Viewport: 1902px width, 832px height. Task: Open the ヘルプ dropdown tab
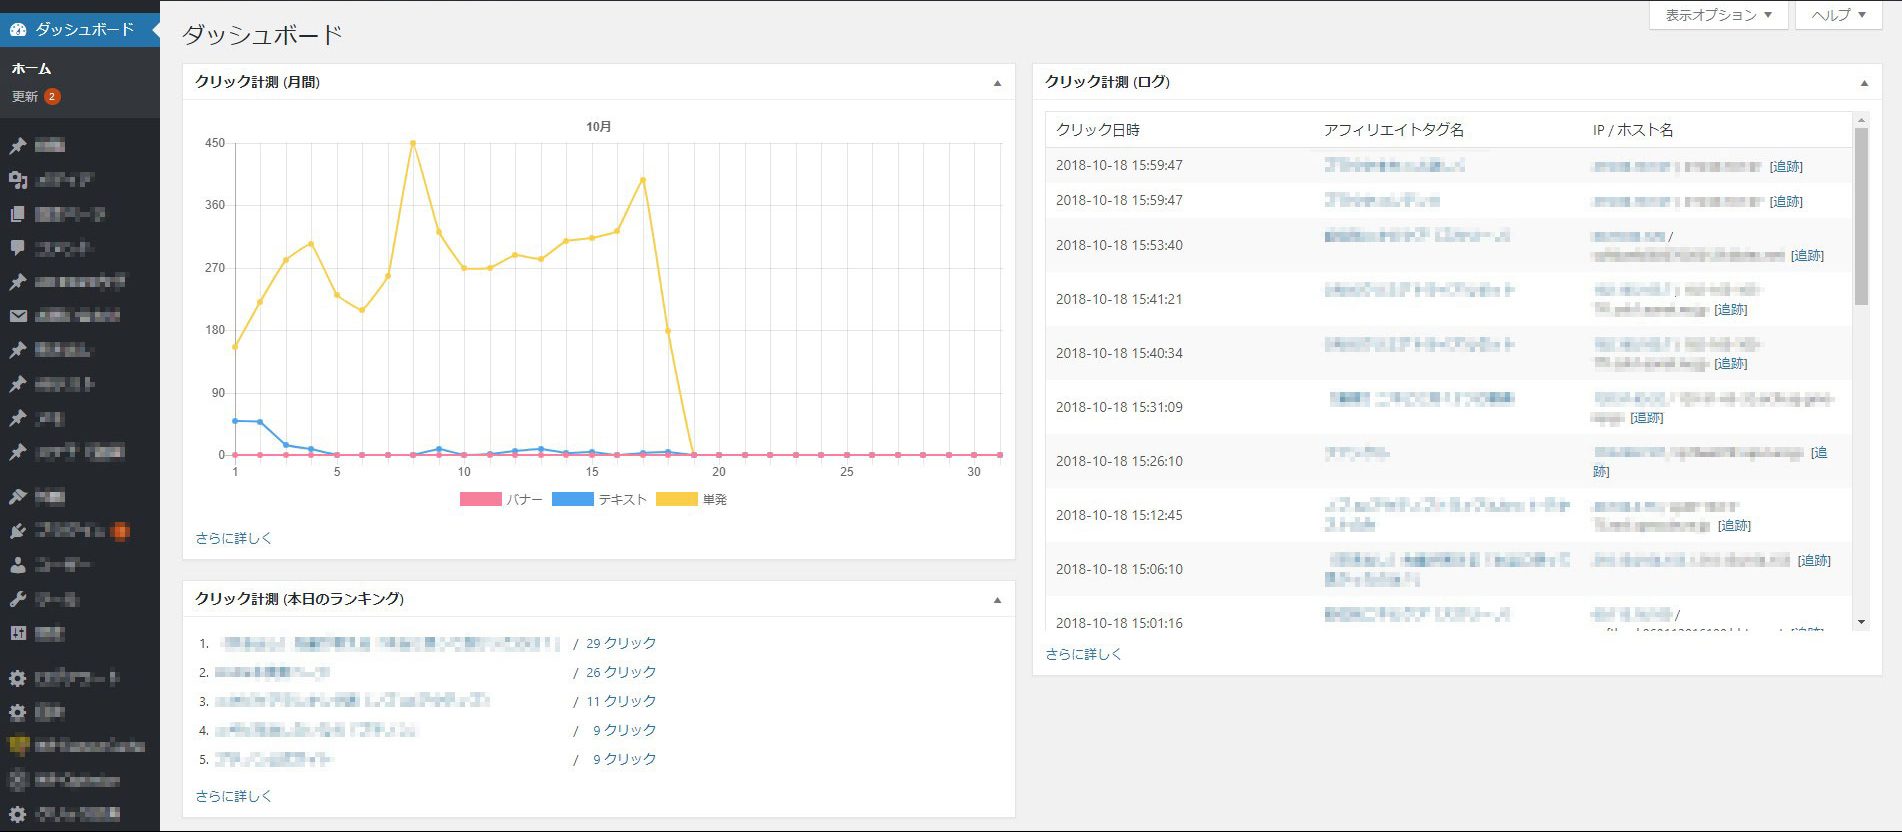(x=1838, y=15)
